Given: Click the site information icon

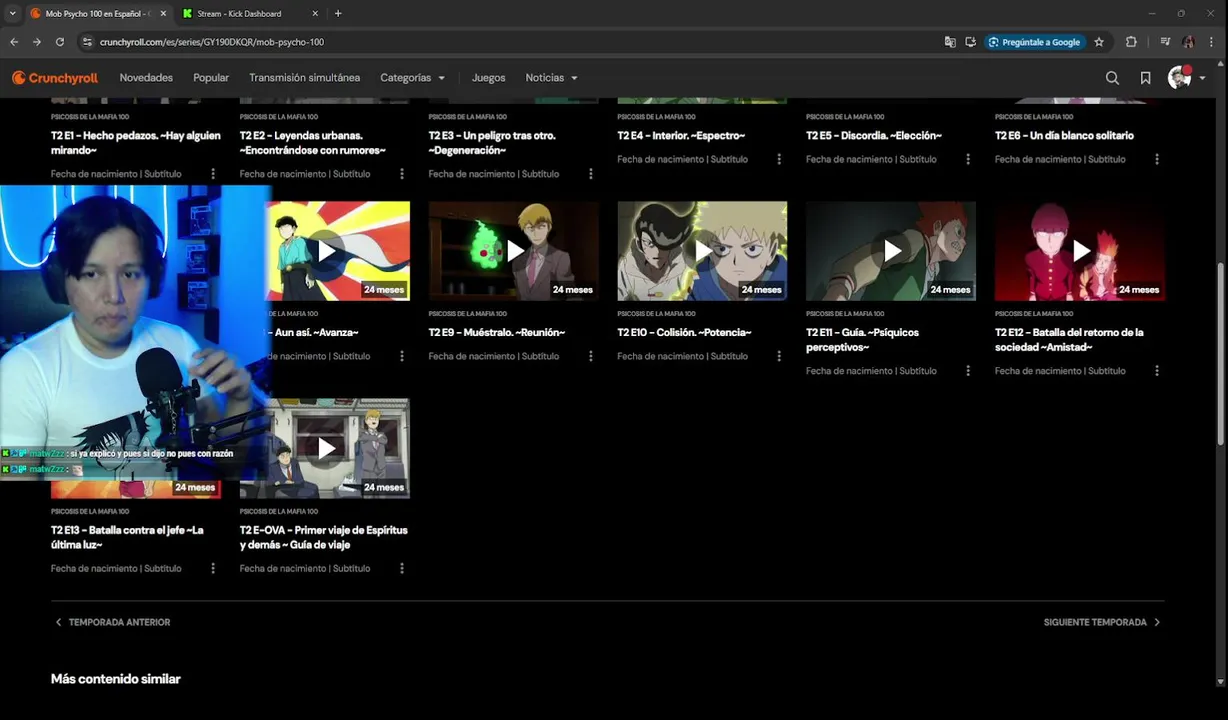Looking at the screenshot, I should pos(87,42).
